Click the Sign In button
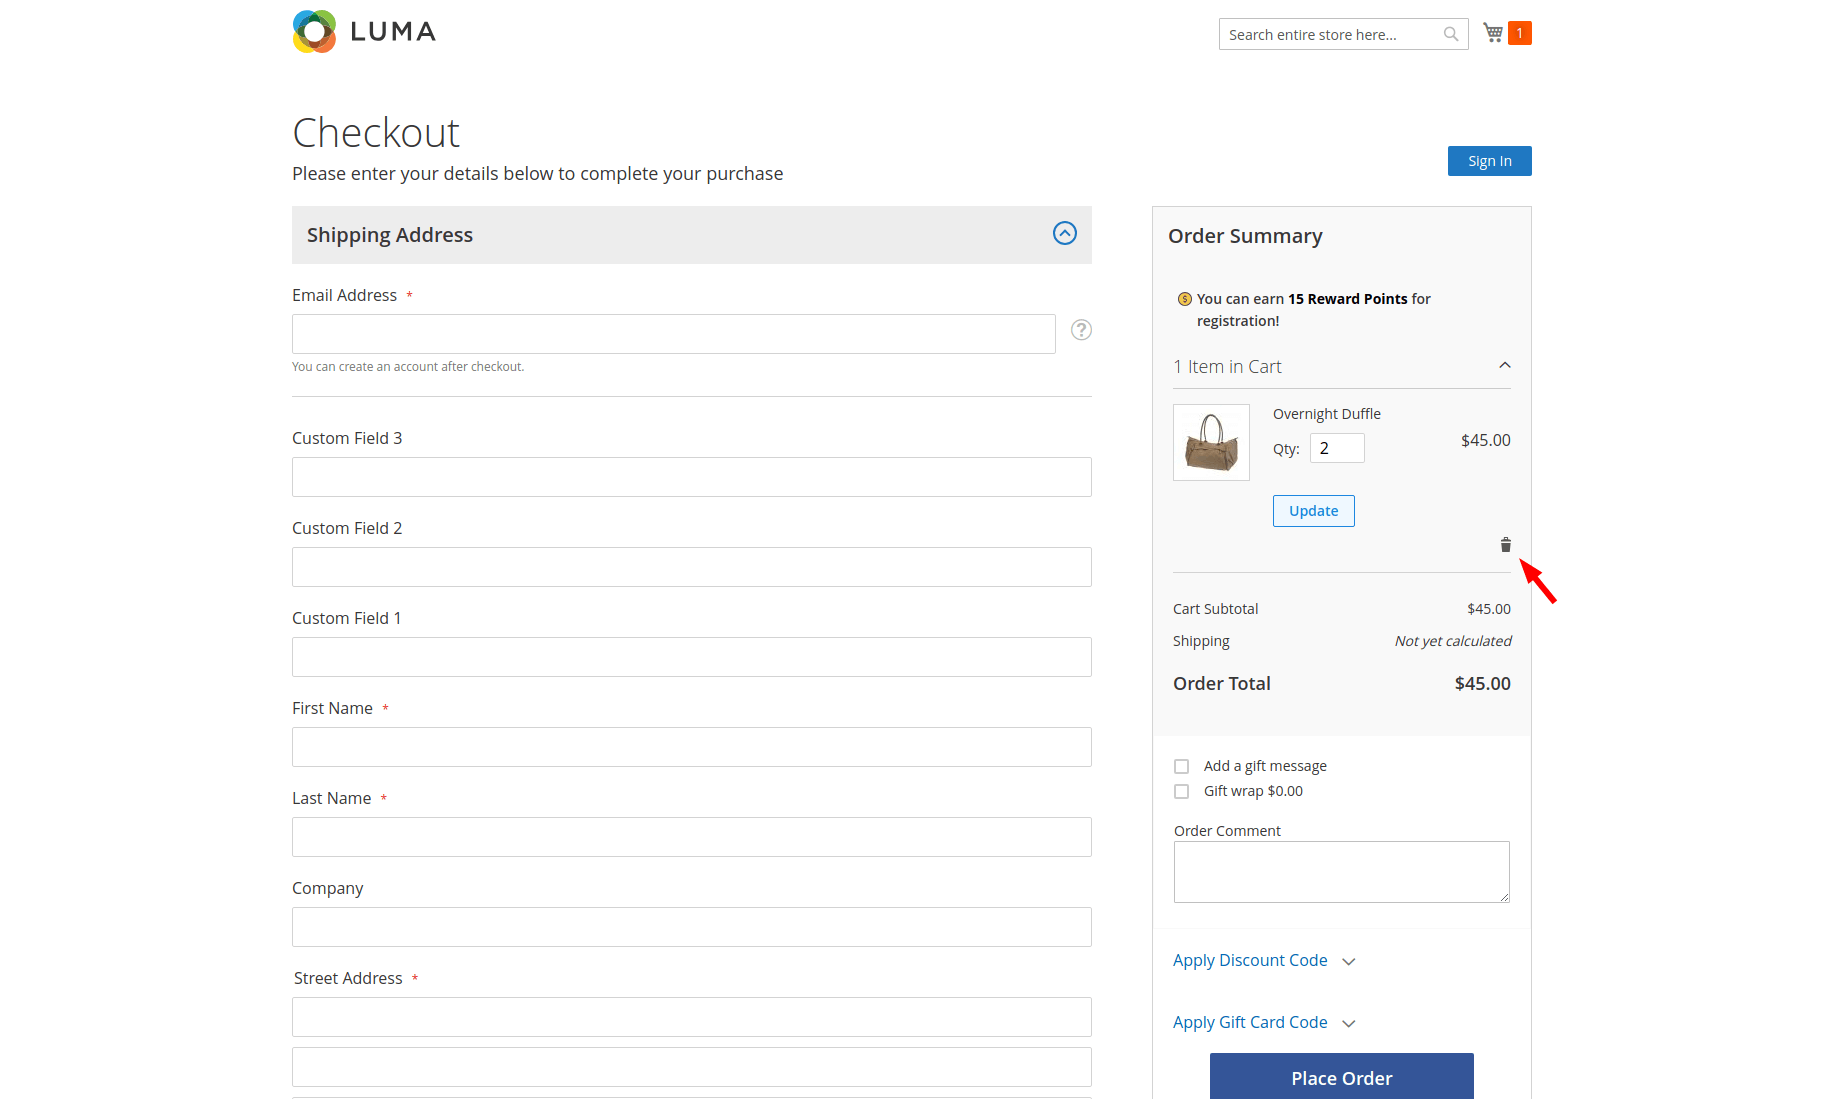The height and width of the screenshot is (1099, 1831). tap(1490, 161)
